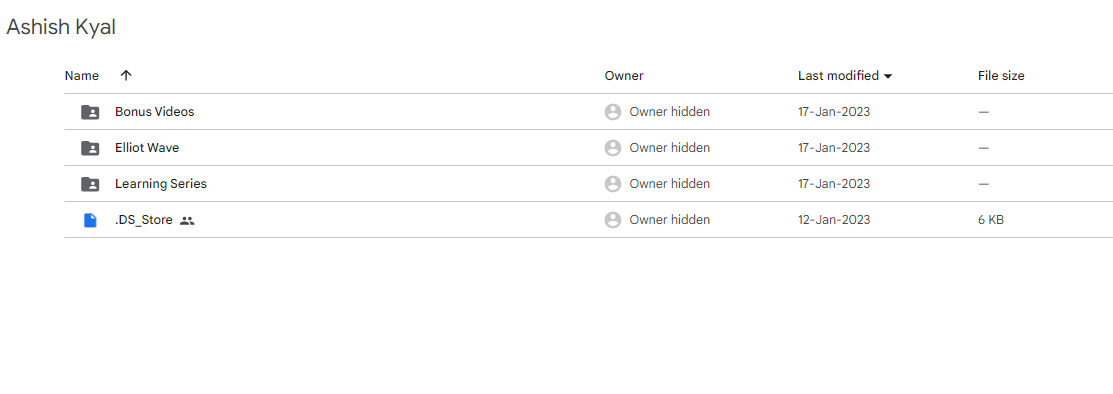Screen dimensions: 1113x394
Task: Select the .DS_Store file name
Action: (144, 220)
